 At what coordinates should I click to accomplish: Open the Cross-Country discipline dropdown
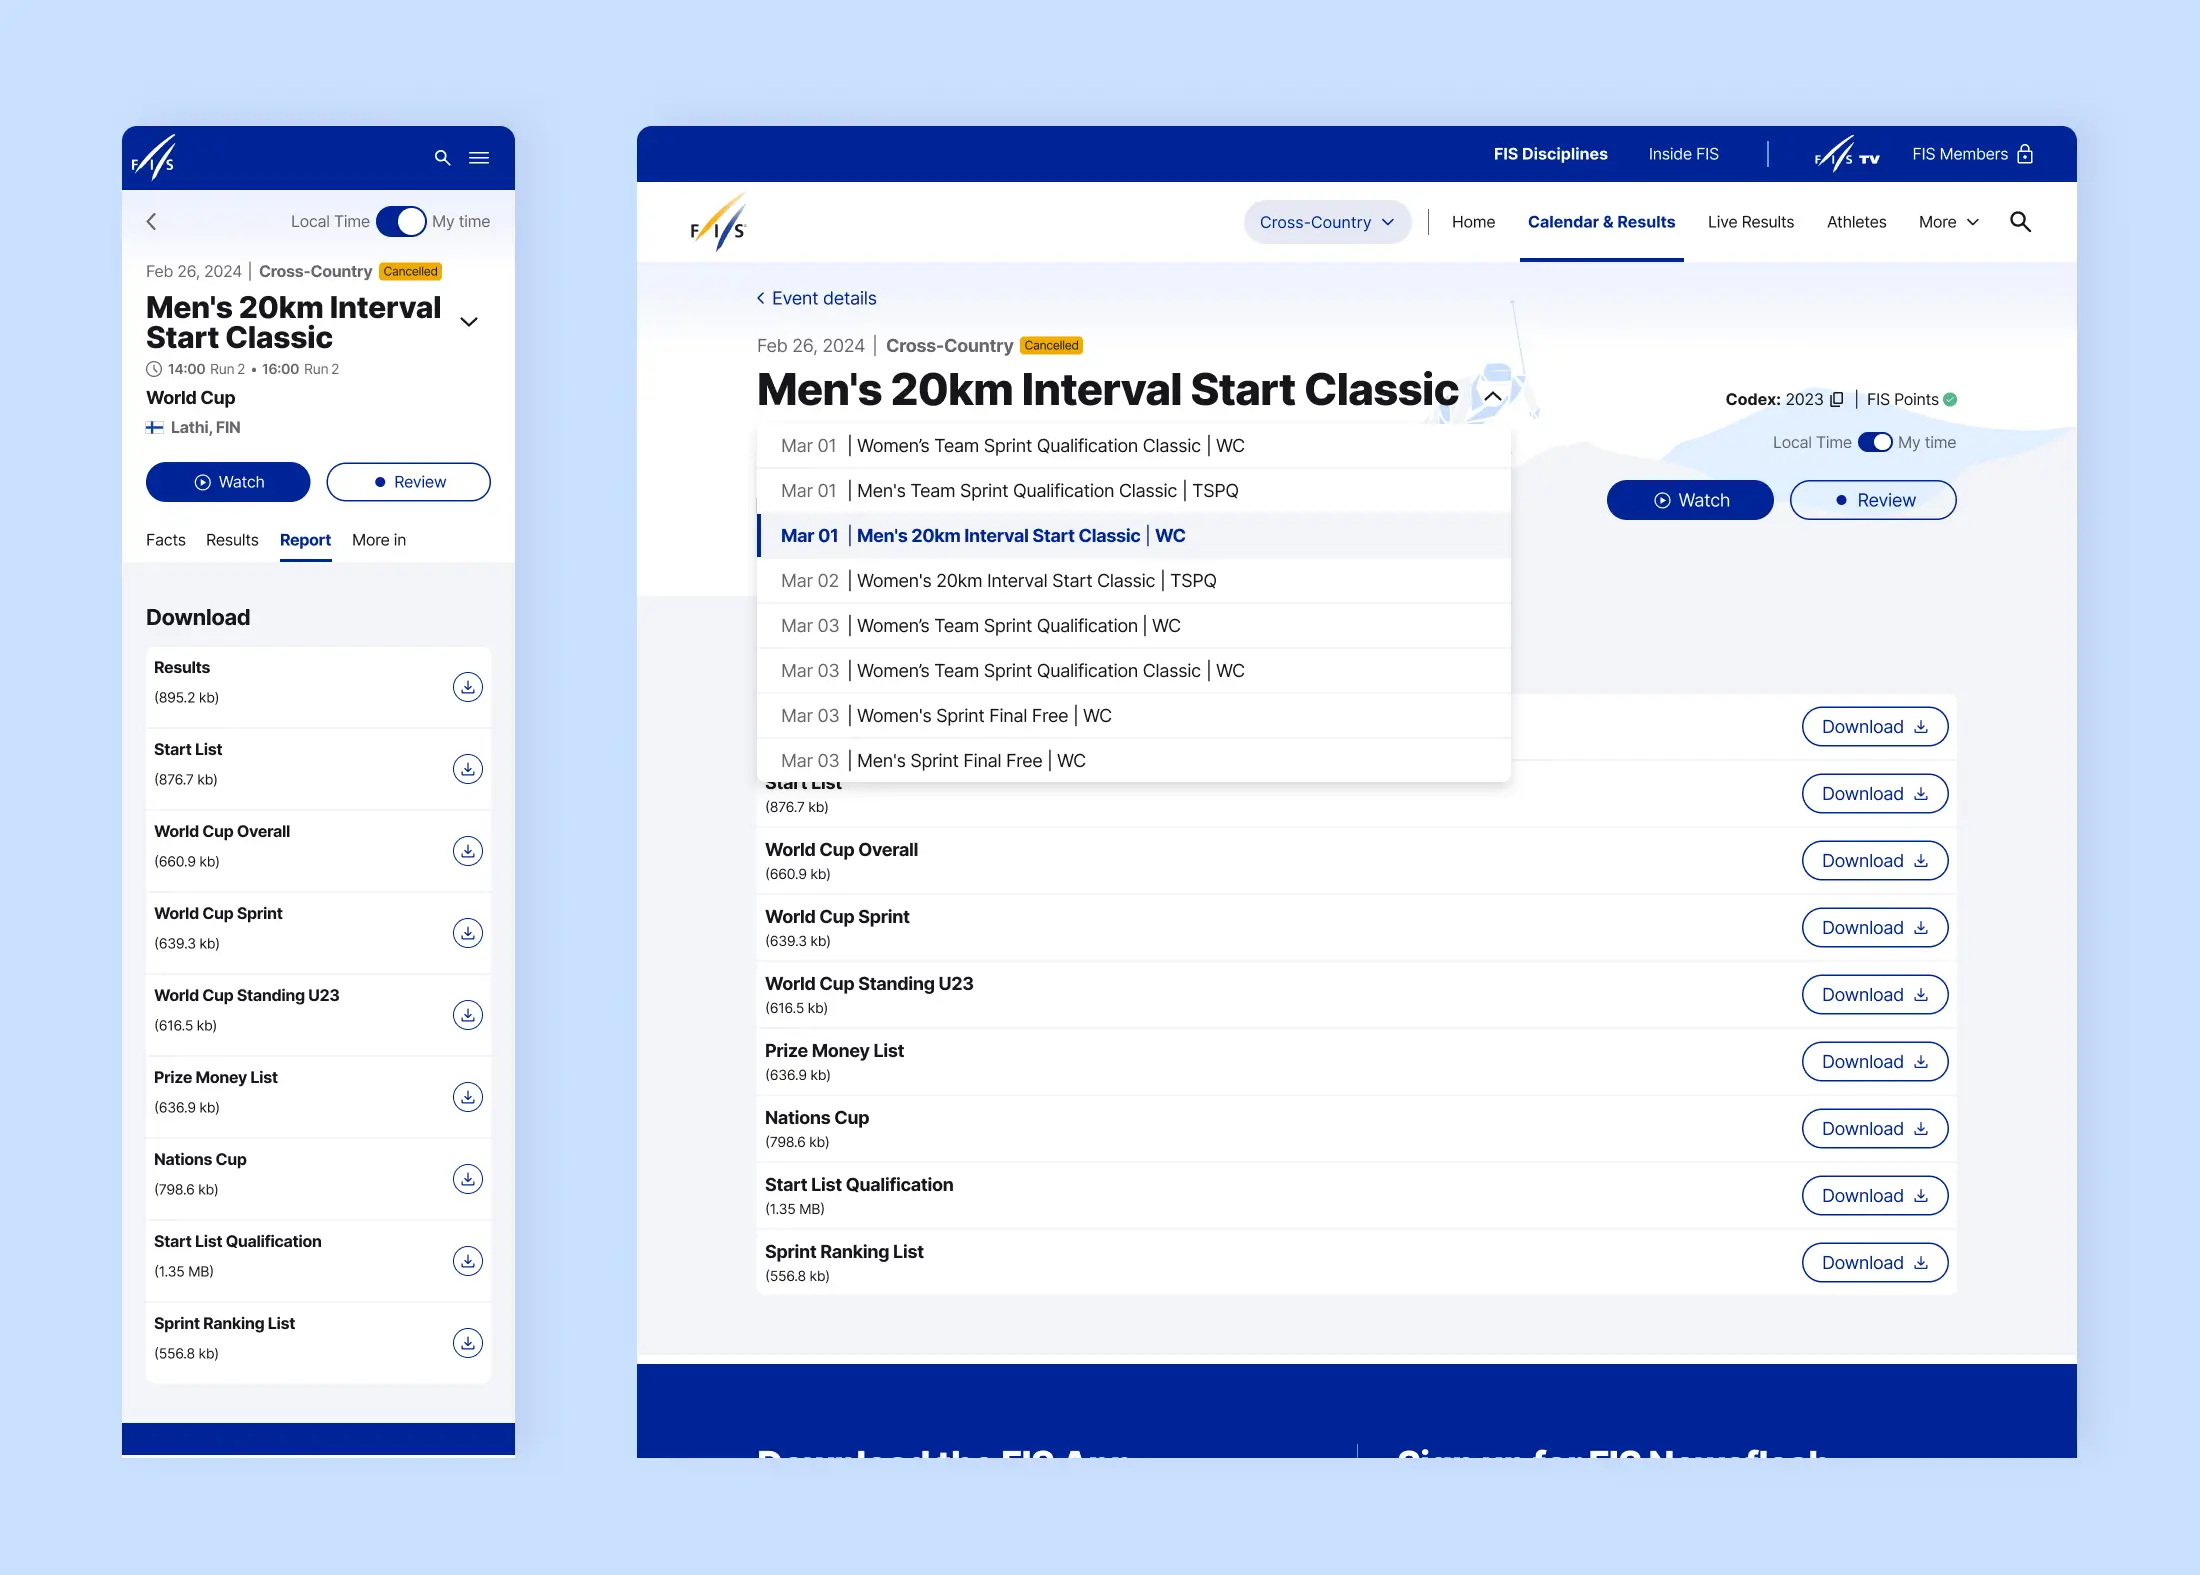pos(1327,222)
